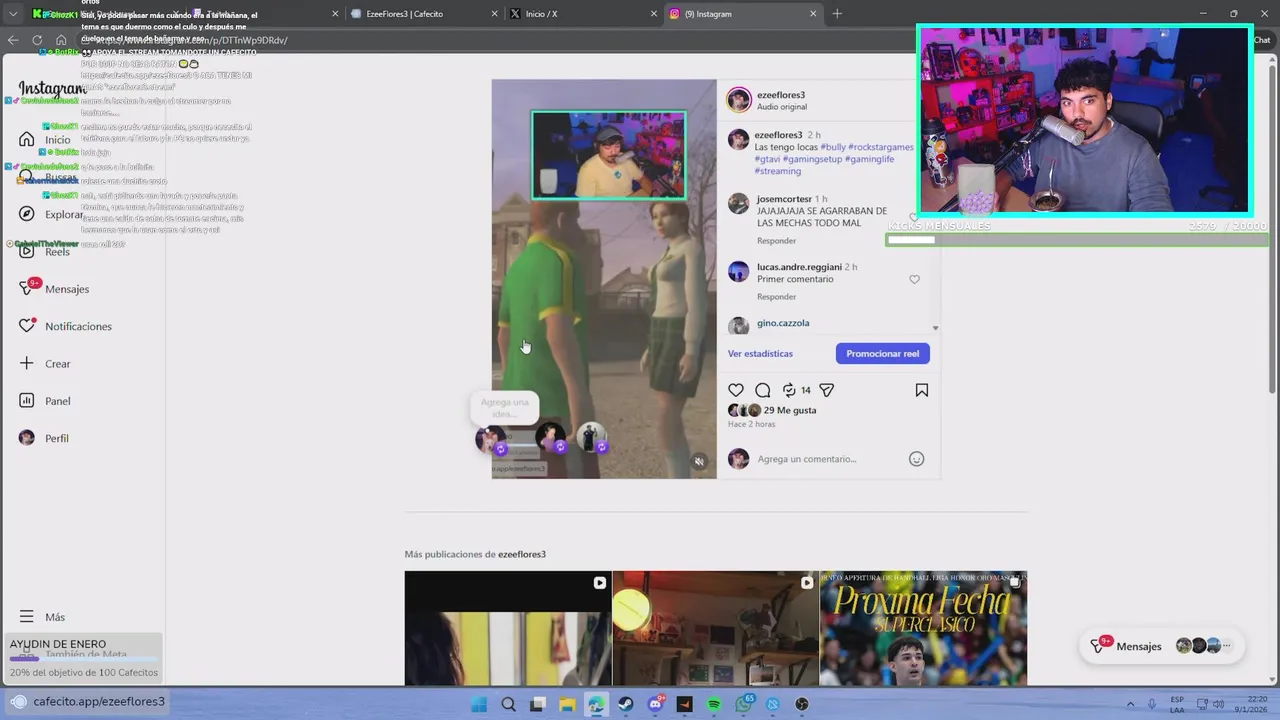Open Spotify from the taskbar
1280x720 pixels.
tap(714, 704)
